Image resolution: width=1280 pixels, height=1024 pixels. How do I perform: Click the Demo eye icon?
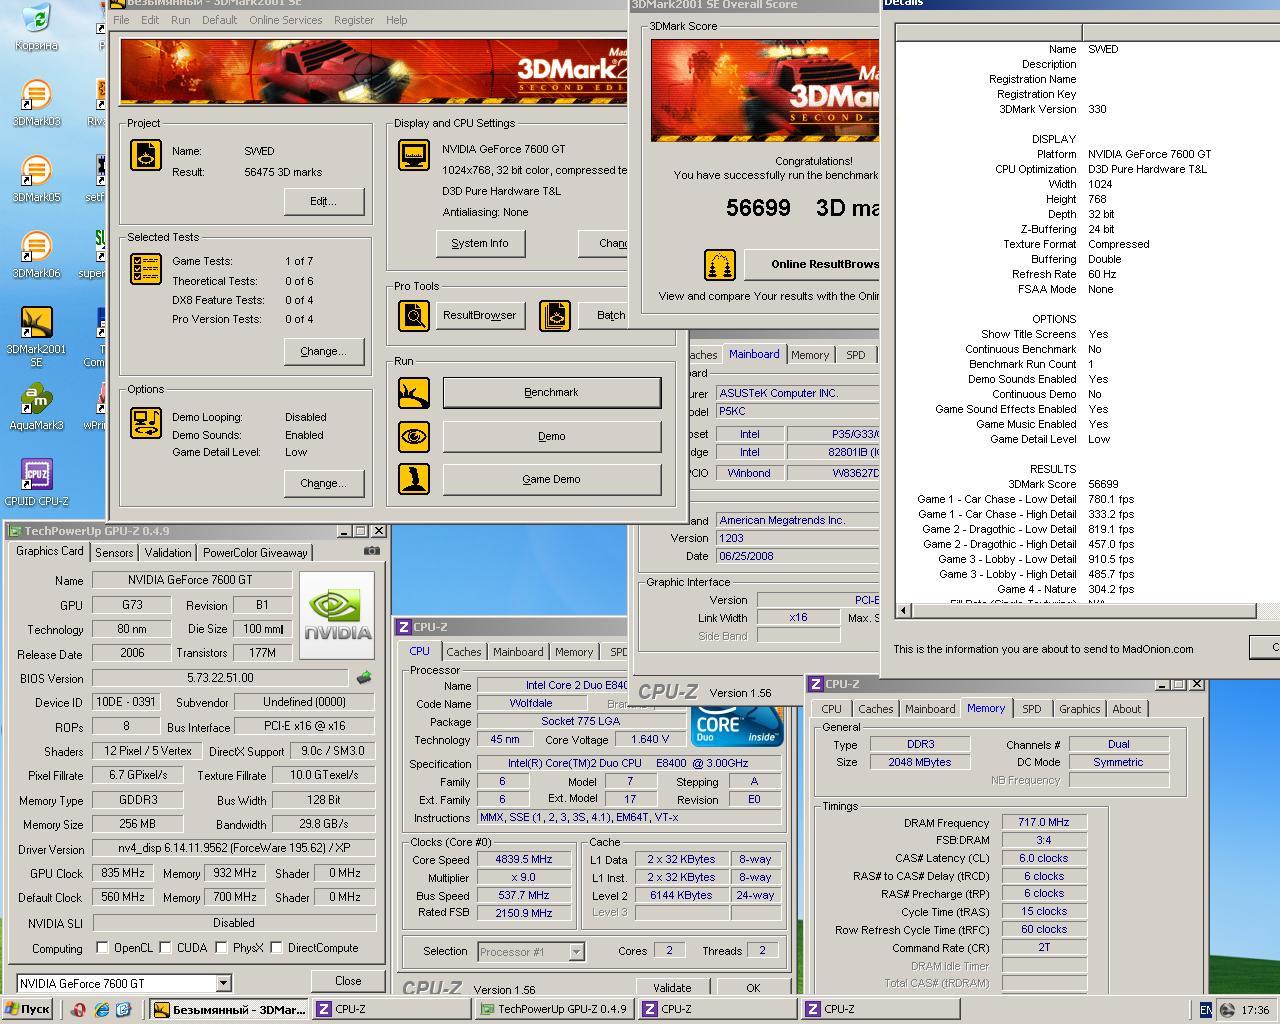coord(413,436)
